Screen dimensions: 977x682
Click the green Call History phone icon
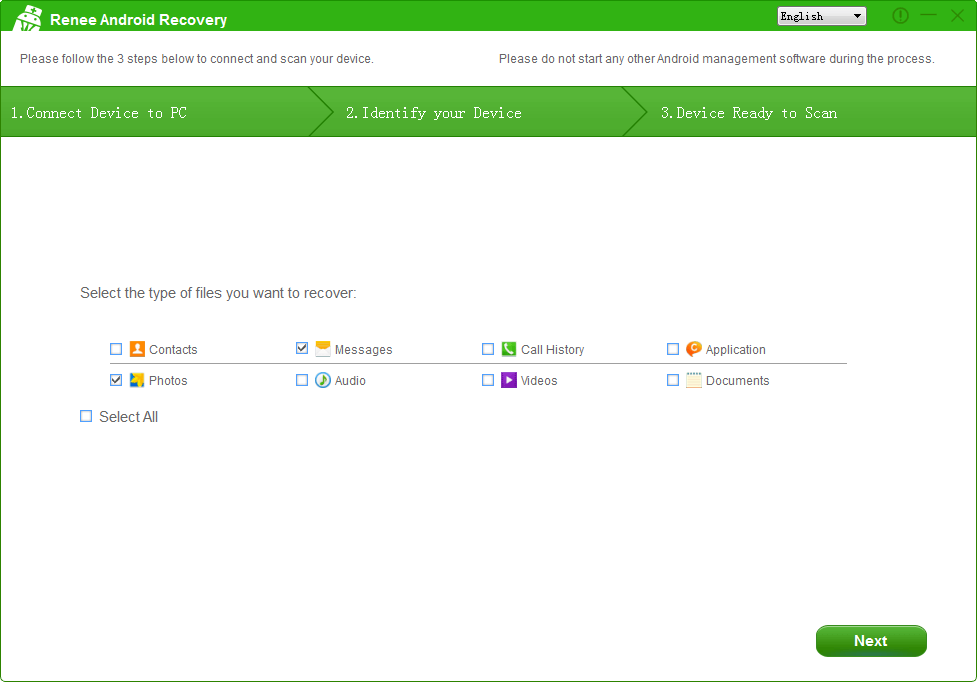click(509, 349)
